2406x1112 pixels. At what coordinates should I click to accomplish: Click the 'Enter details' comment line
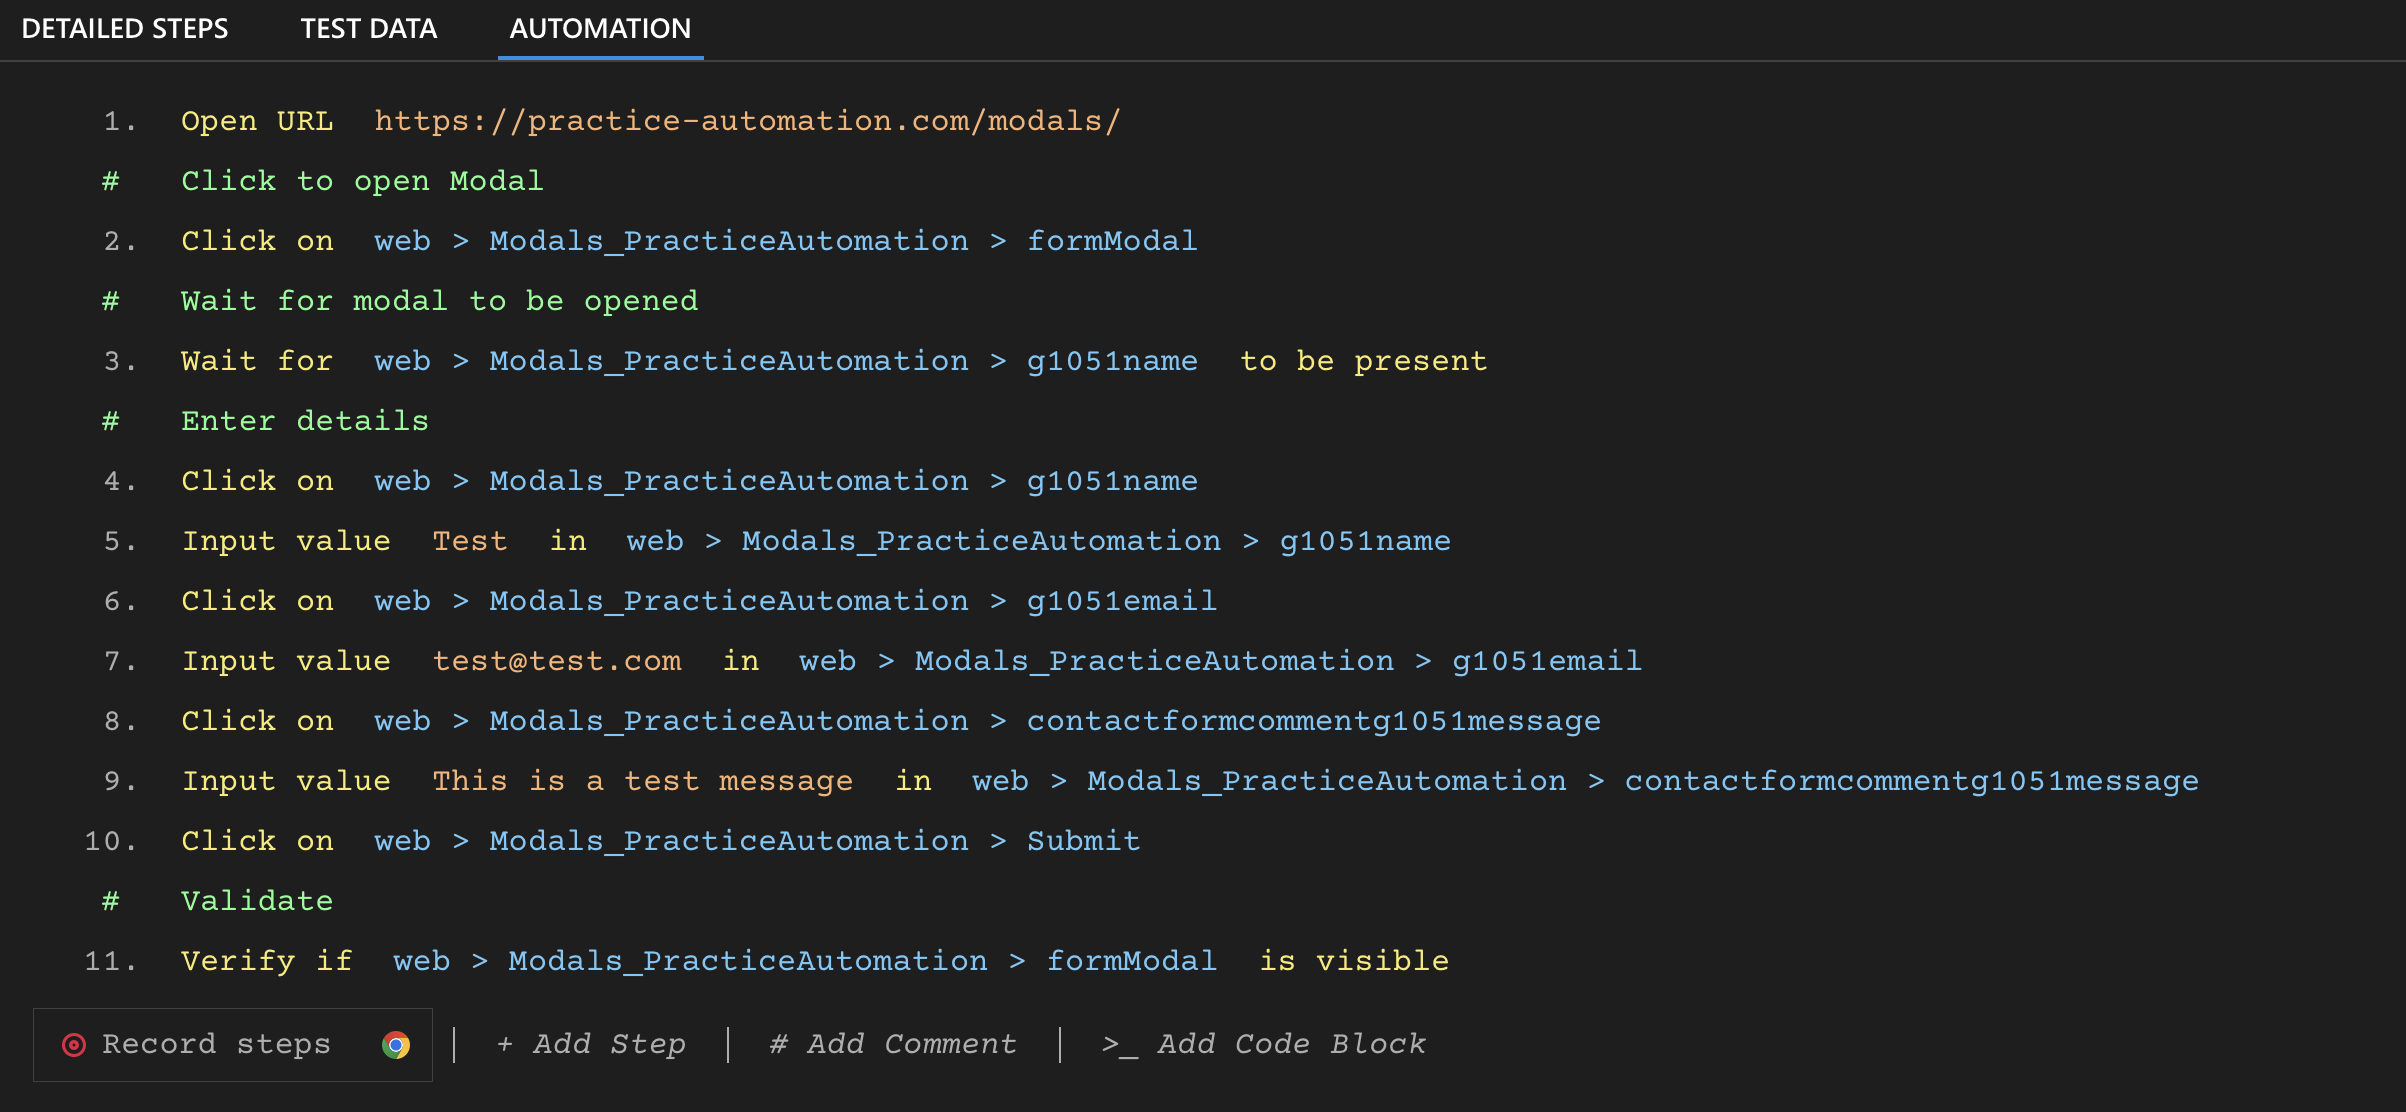[304, 421]
